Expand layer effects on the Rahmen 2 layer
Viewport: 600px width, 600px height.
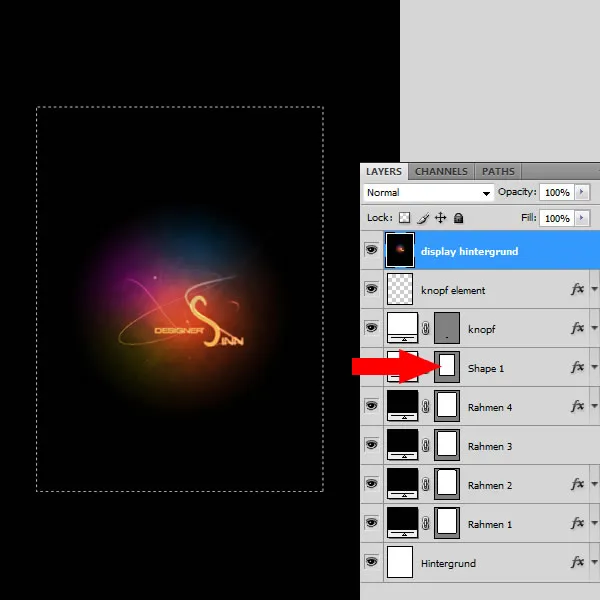click(595, 485)
